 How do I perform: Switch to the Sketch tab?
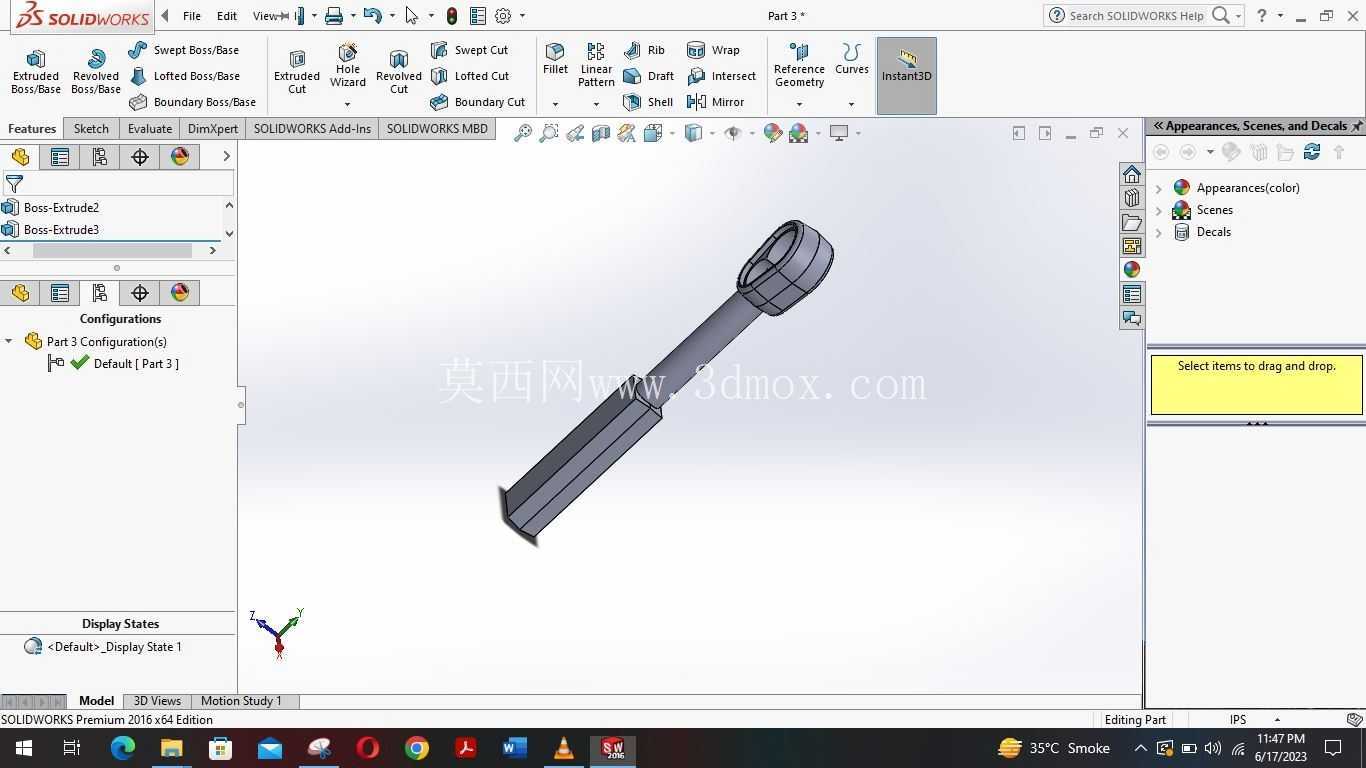[91, 129]
